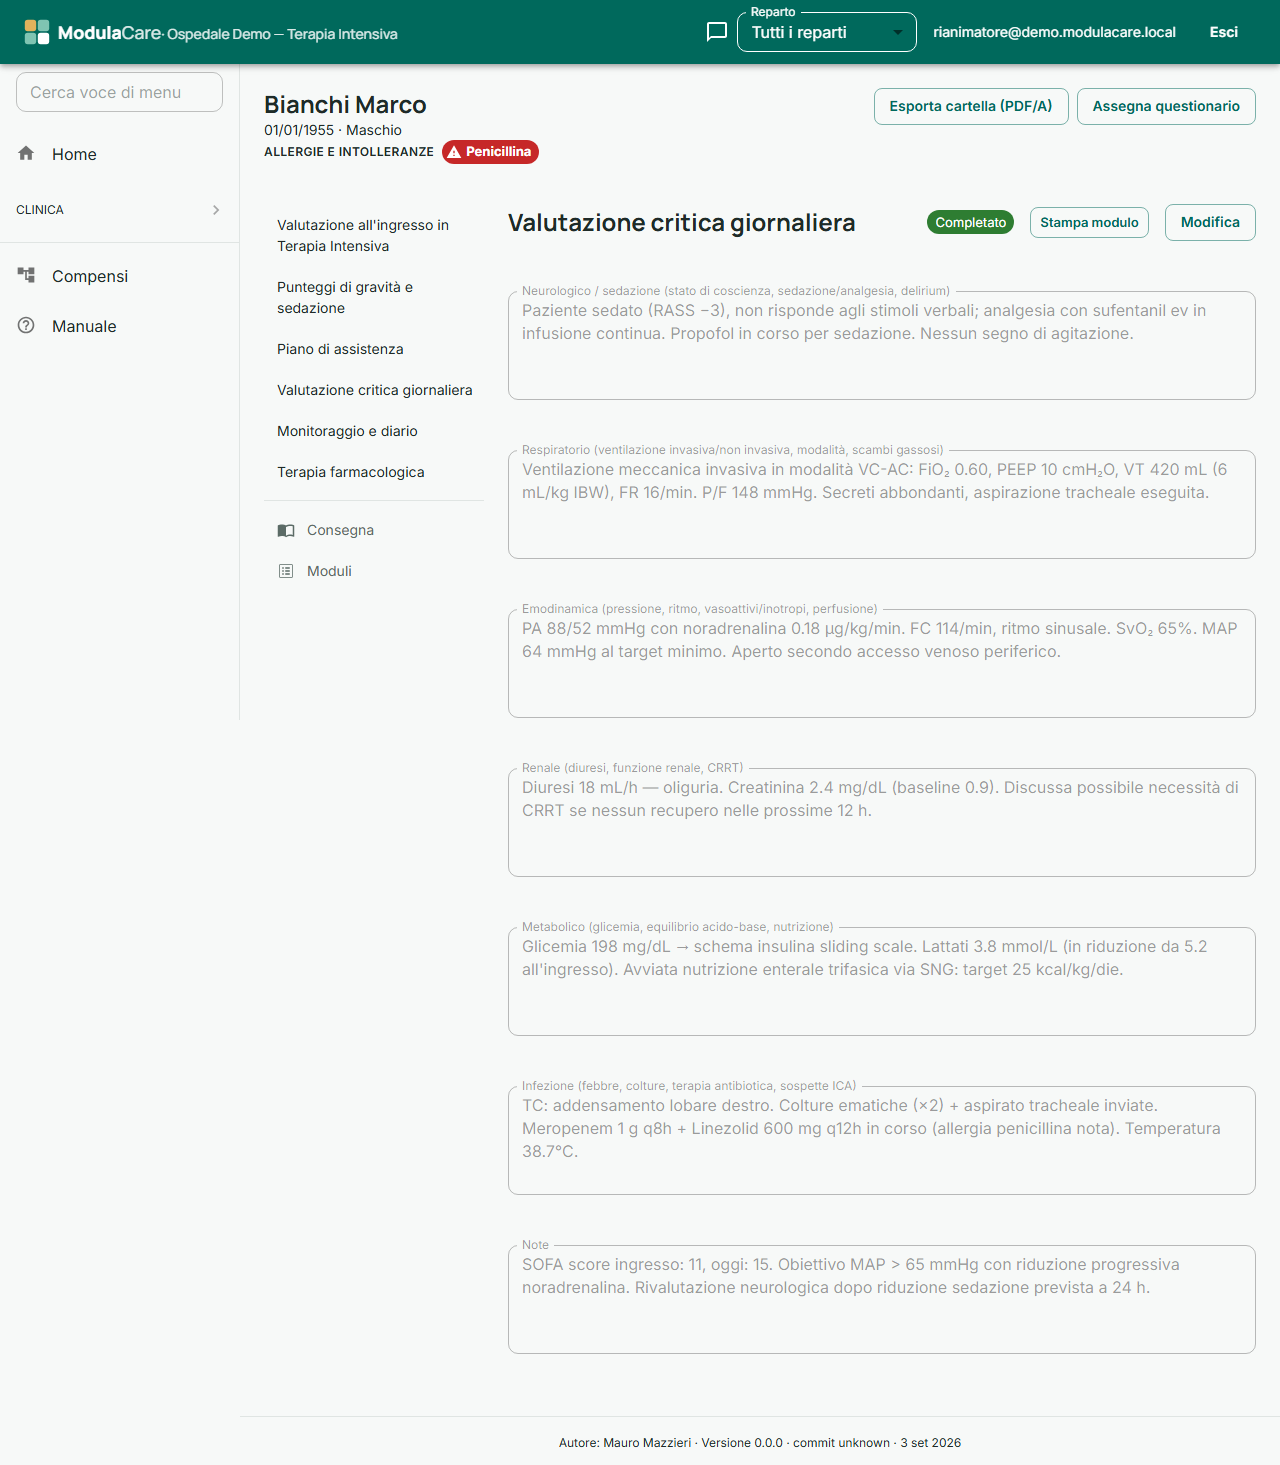Open the chat messages icon

coord(716,32)
